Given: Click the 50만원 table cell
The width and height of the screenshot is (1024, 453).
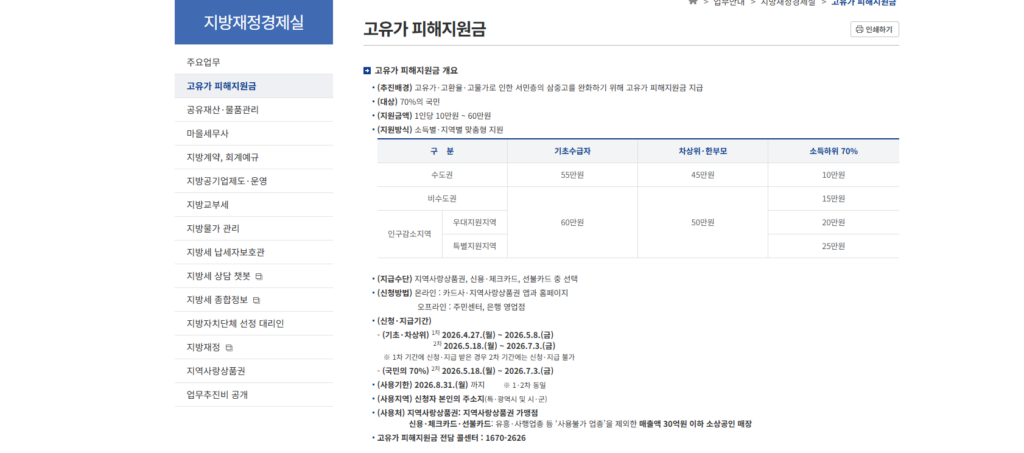Looking at the screenshot, I should (703, 223).
